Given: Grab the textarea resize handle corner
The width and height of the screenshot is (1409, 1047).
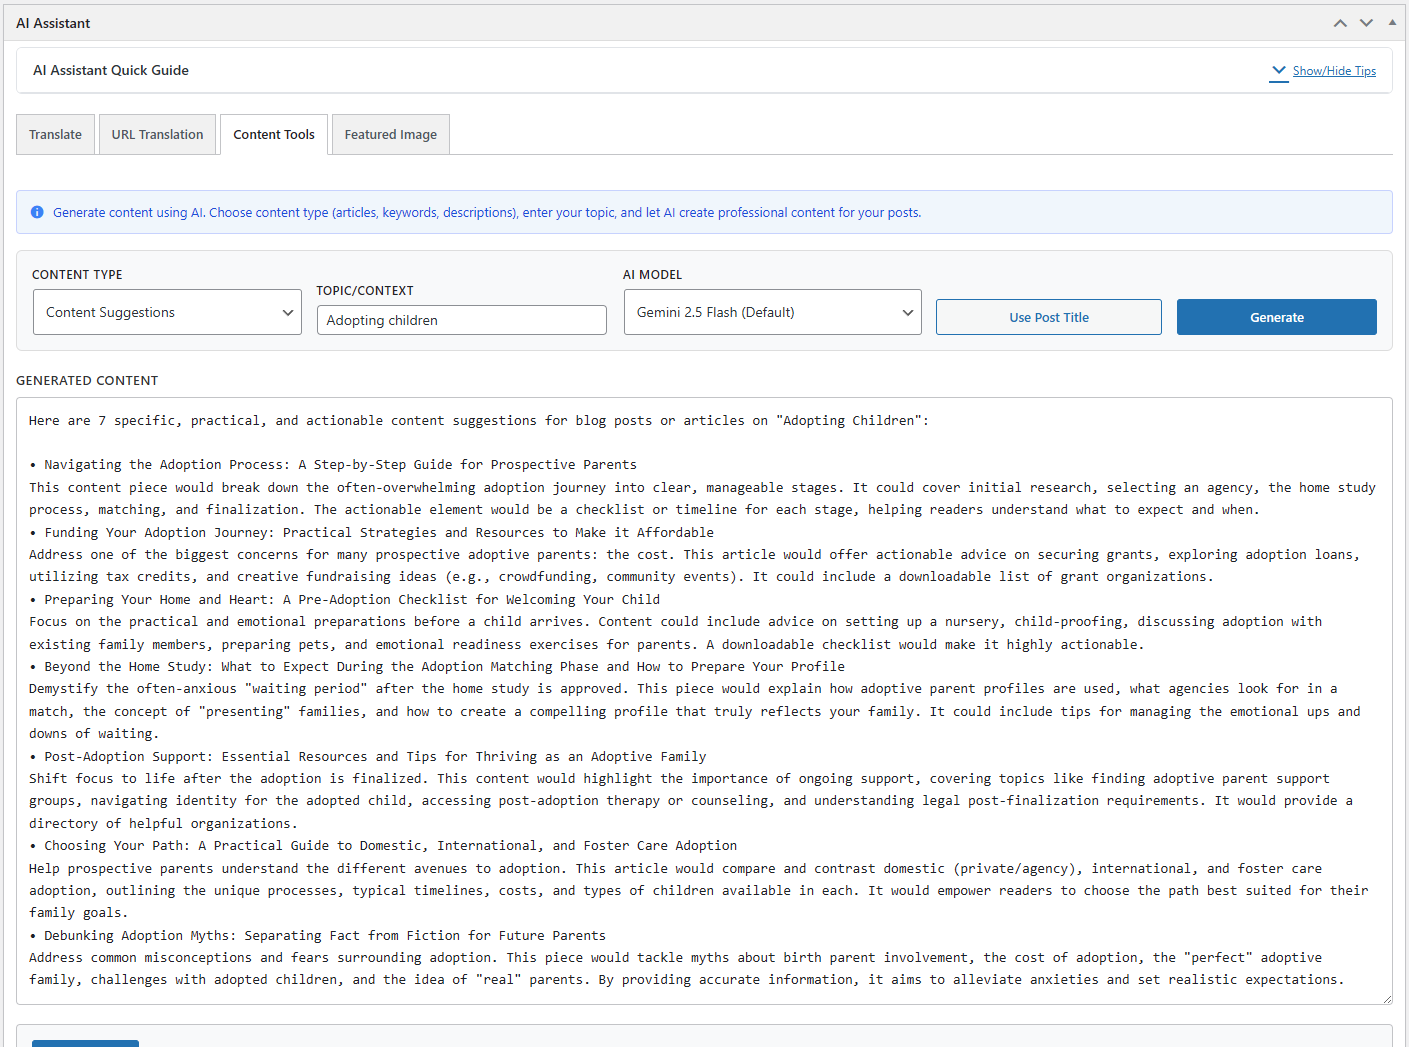Looking at the screenshot, I should [1386, 998].
